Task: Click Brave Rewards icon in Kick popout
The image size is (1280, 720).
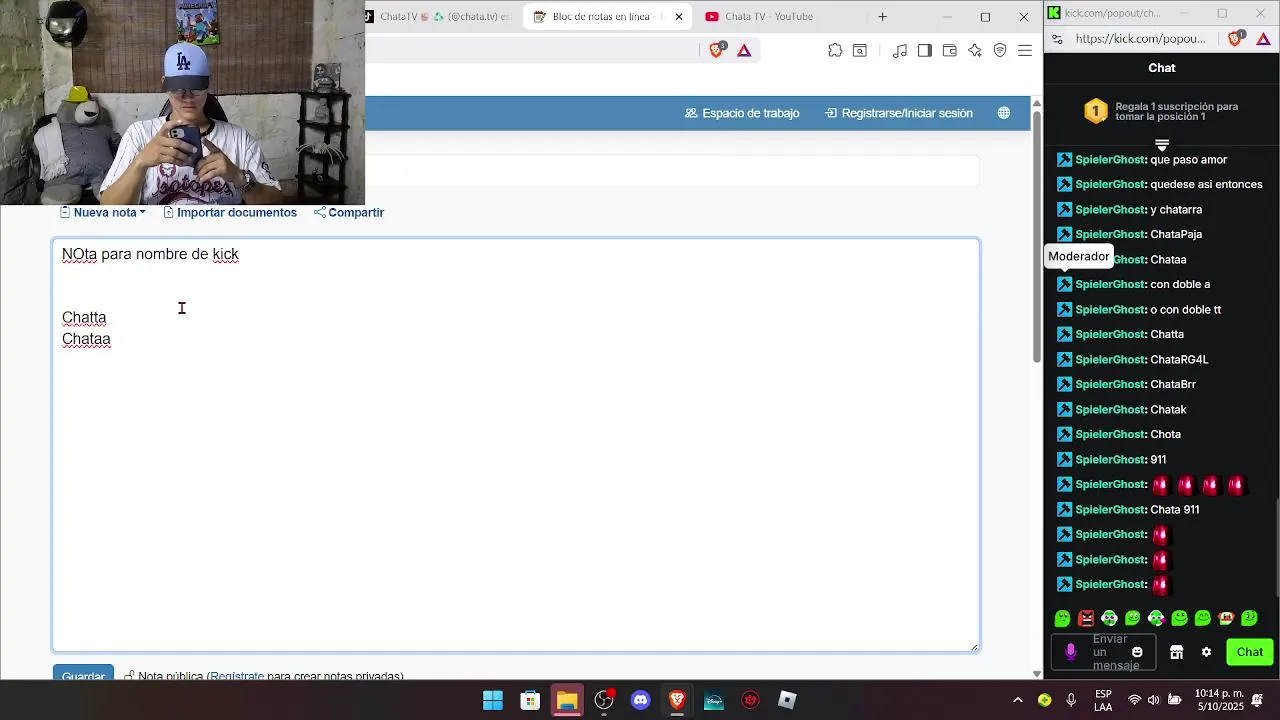Action: pos(1264,39)
